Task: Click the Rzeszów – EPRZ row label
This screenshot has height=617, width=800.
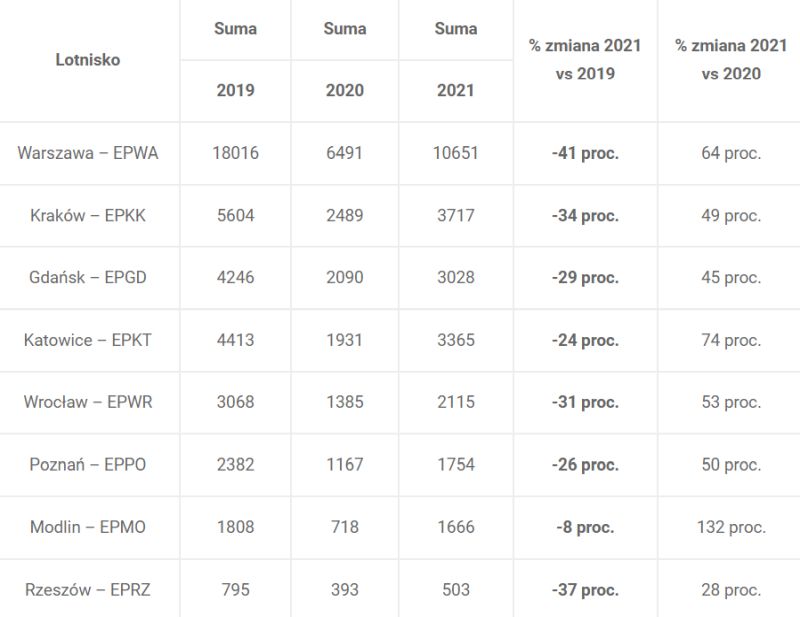Action: 88,590
